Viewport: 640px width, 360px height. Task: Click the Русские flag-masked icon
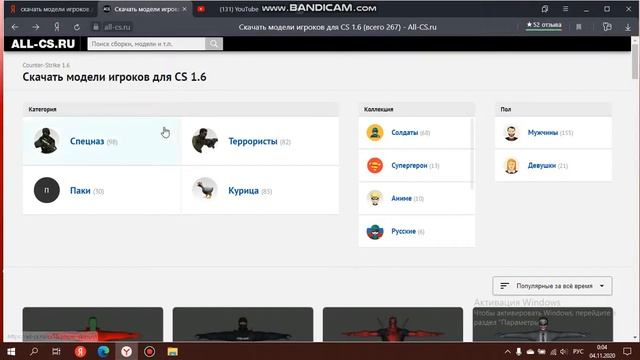375,231
